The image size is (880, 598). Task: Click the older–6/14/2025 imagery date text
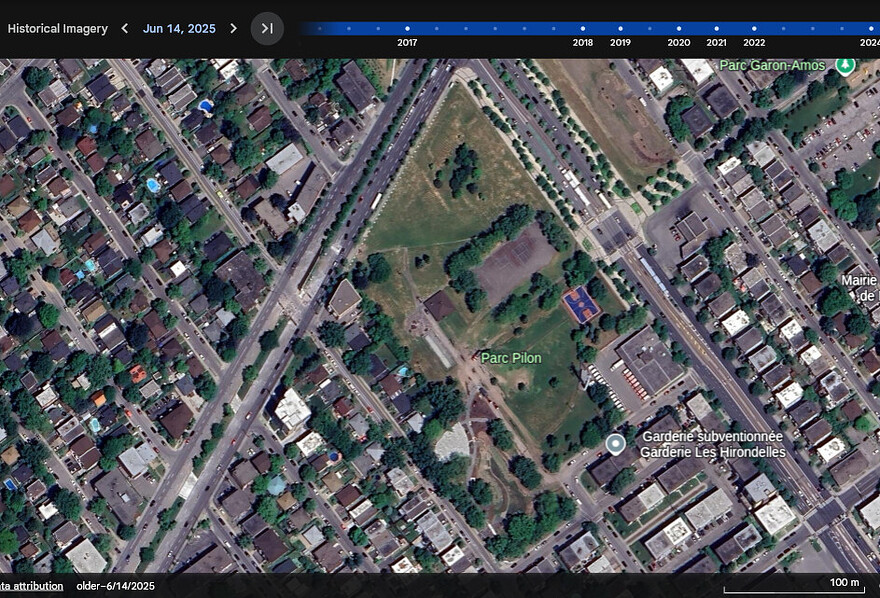(x=116, y=586)
